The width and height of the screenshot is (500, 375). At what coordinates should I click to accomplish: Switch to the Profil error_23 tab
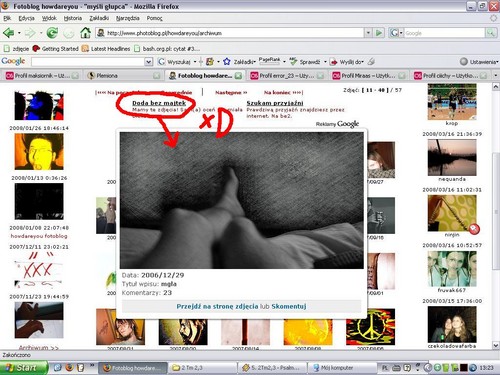pyautogui.click(x=287, y=76)
